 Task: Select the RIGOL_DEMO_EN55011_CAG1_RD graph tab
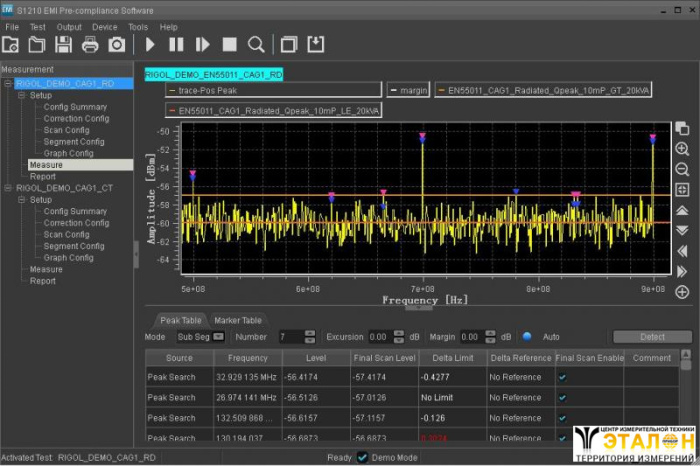[x=214, y=75]
